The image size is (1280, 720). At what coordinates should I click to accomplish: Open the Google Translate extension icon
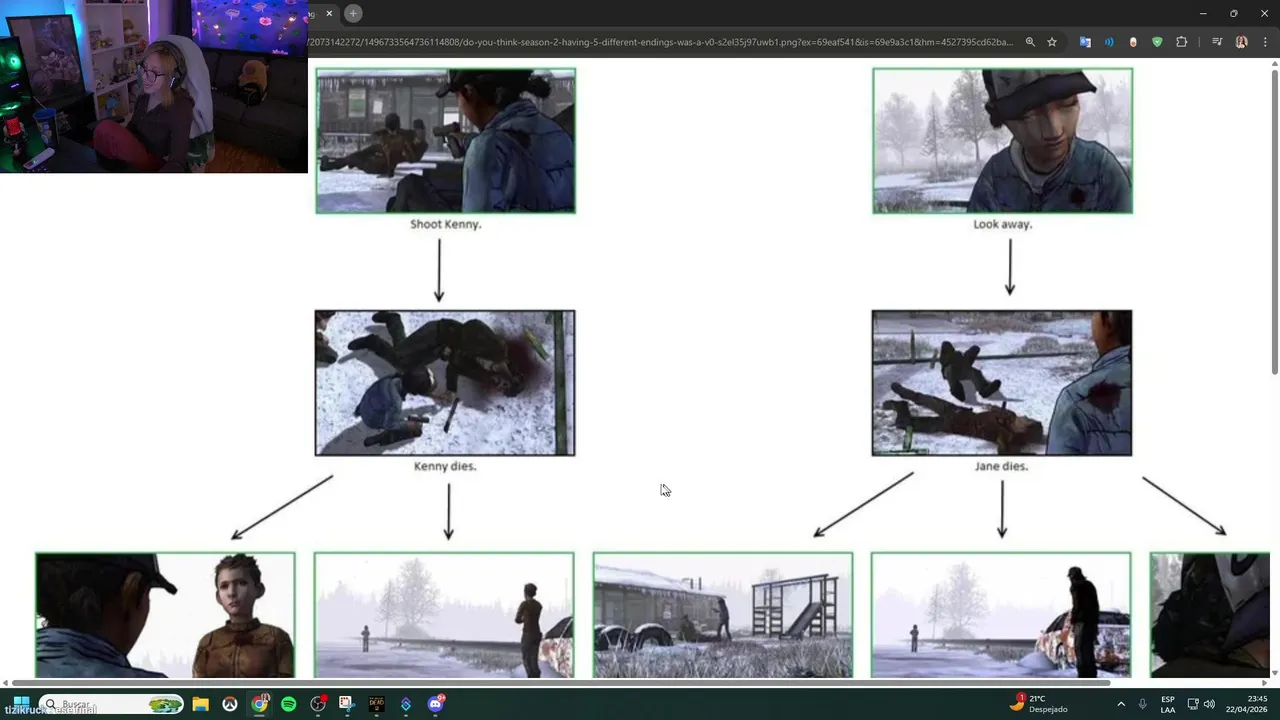tap(1085, 42)
